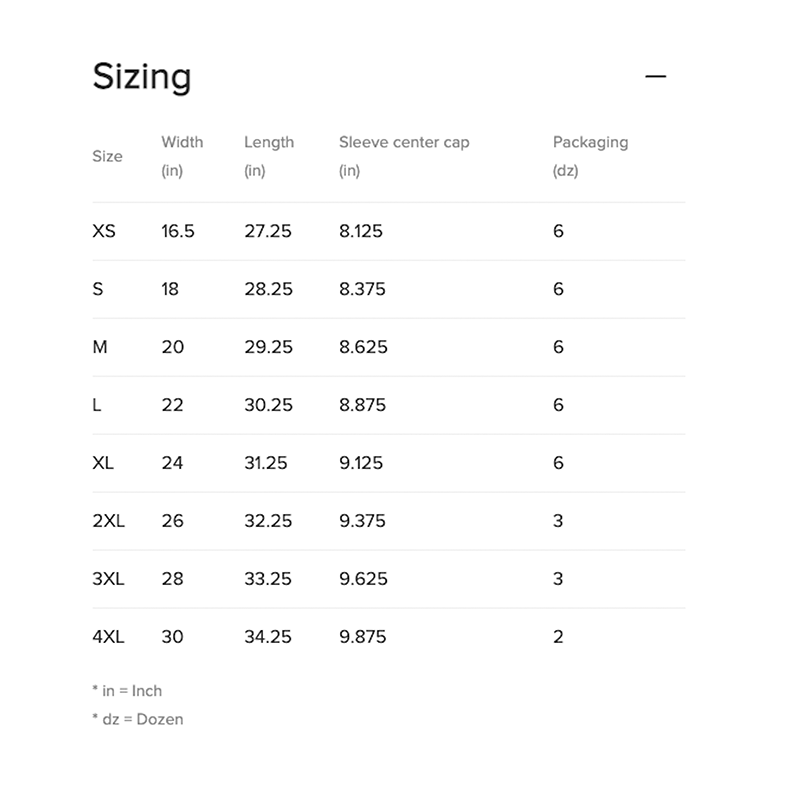Select the Sleeve center cap header
This screenshot has height=800, width=800.
point(404,156)
